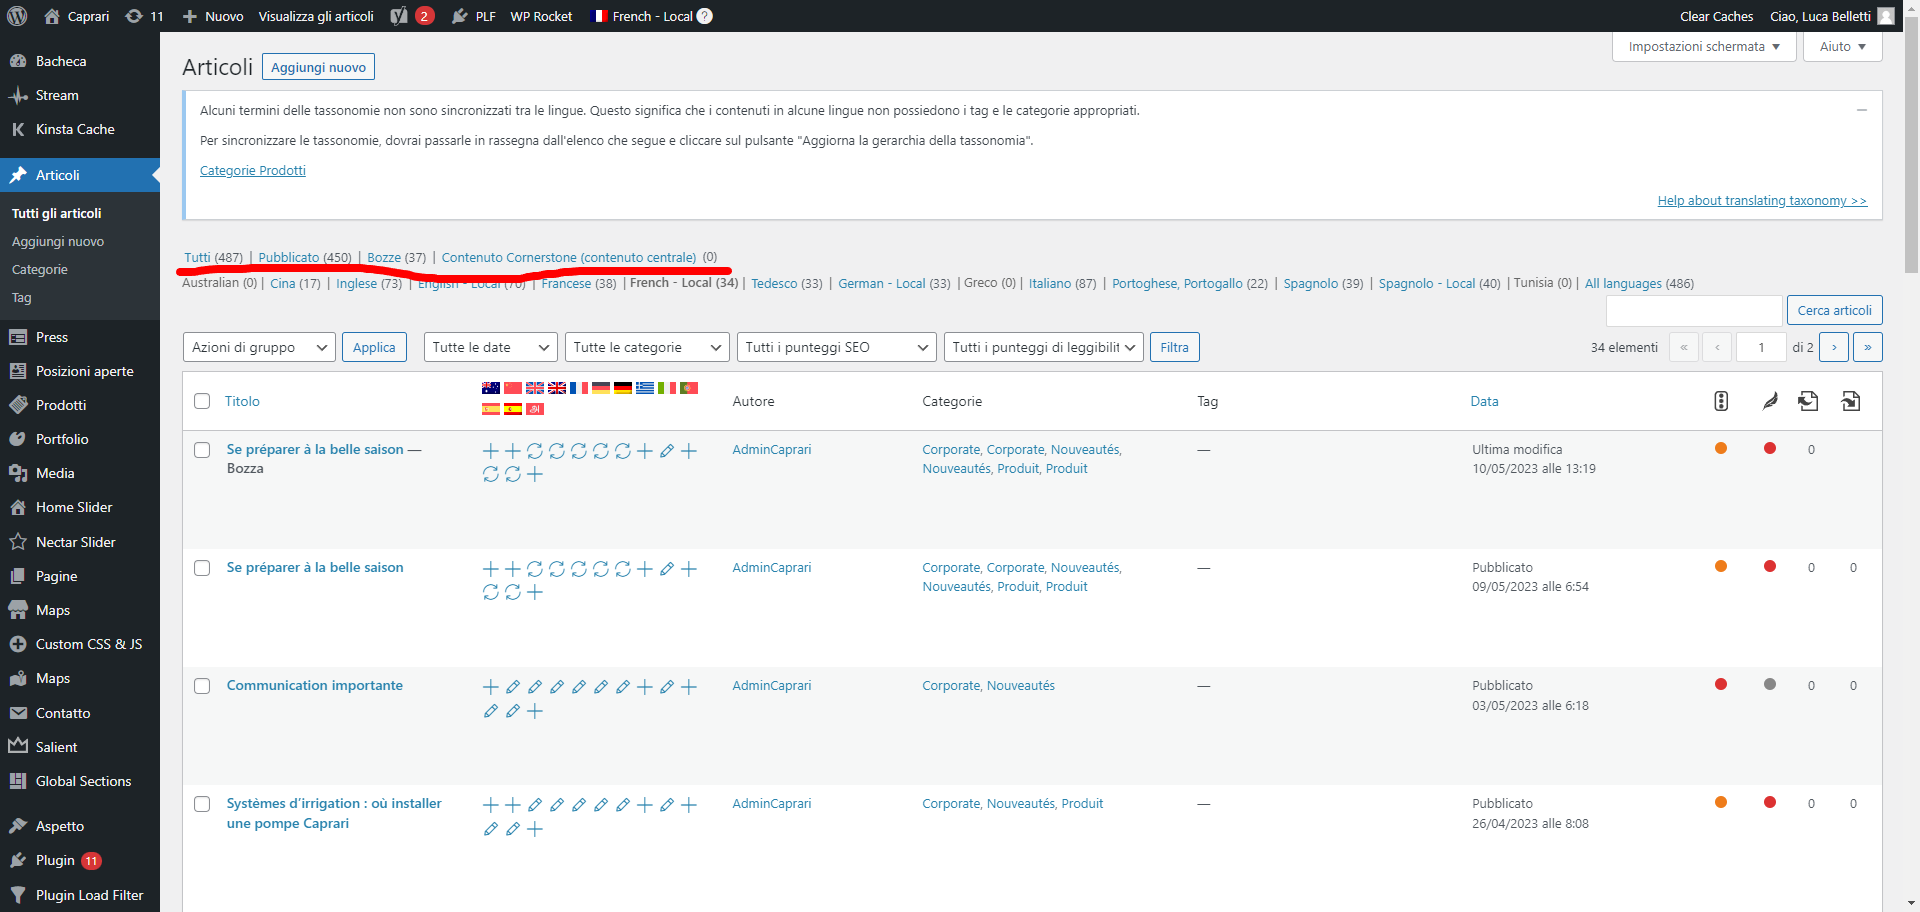Filter by the Bozze (37) tab
1920x912 pixels.
[396, 257]
